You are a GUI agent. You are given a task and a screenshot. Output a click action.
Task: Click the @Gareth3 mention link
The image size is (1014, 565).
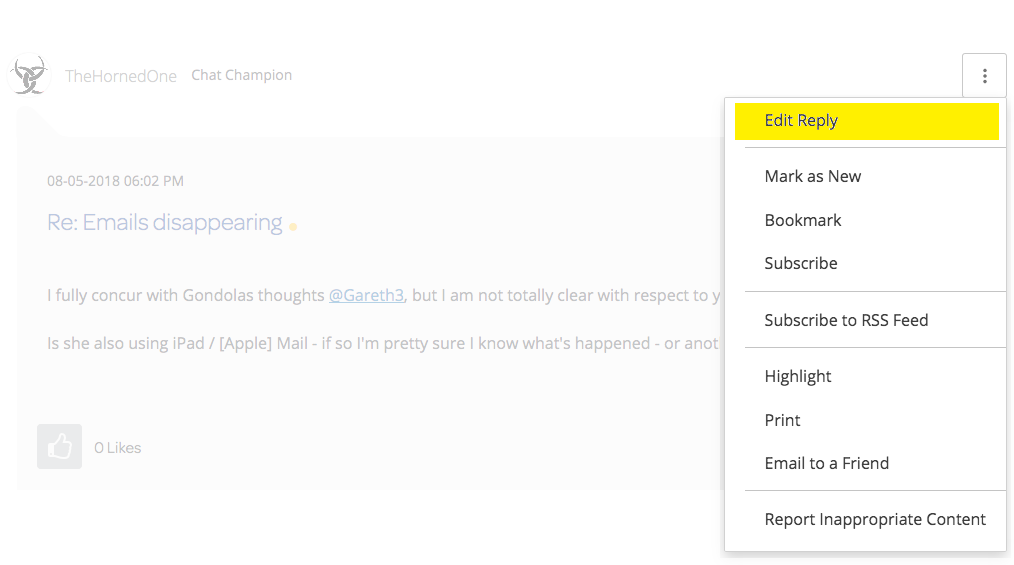[366, 296]
